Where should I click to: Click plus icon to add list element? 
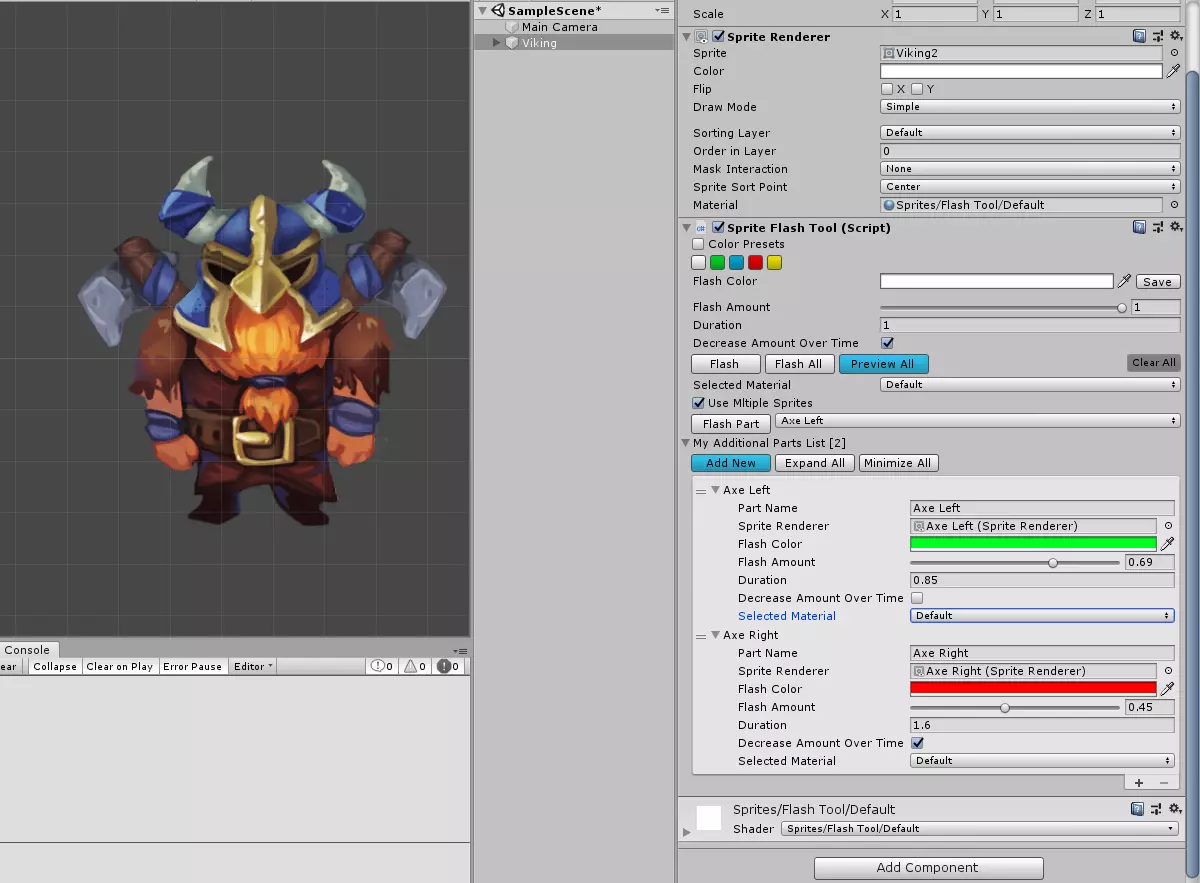click(1140, 783)
